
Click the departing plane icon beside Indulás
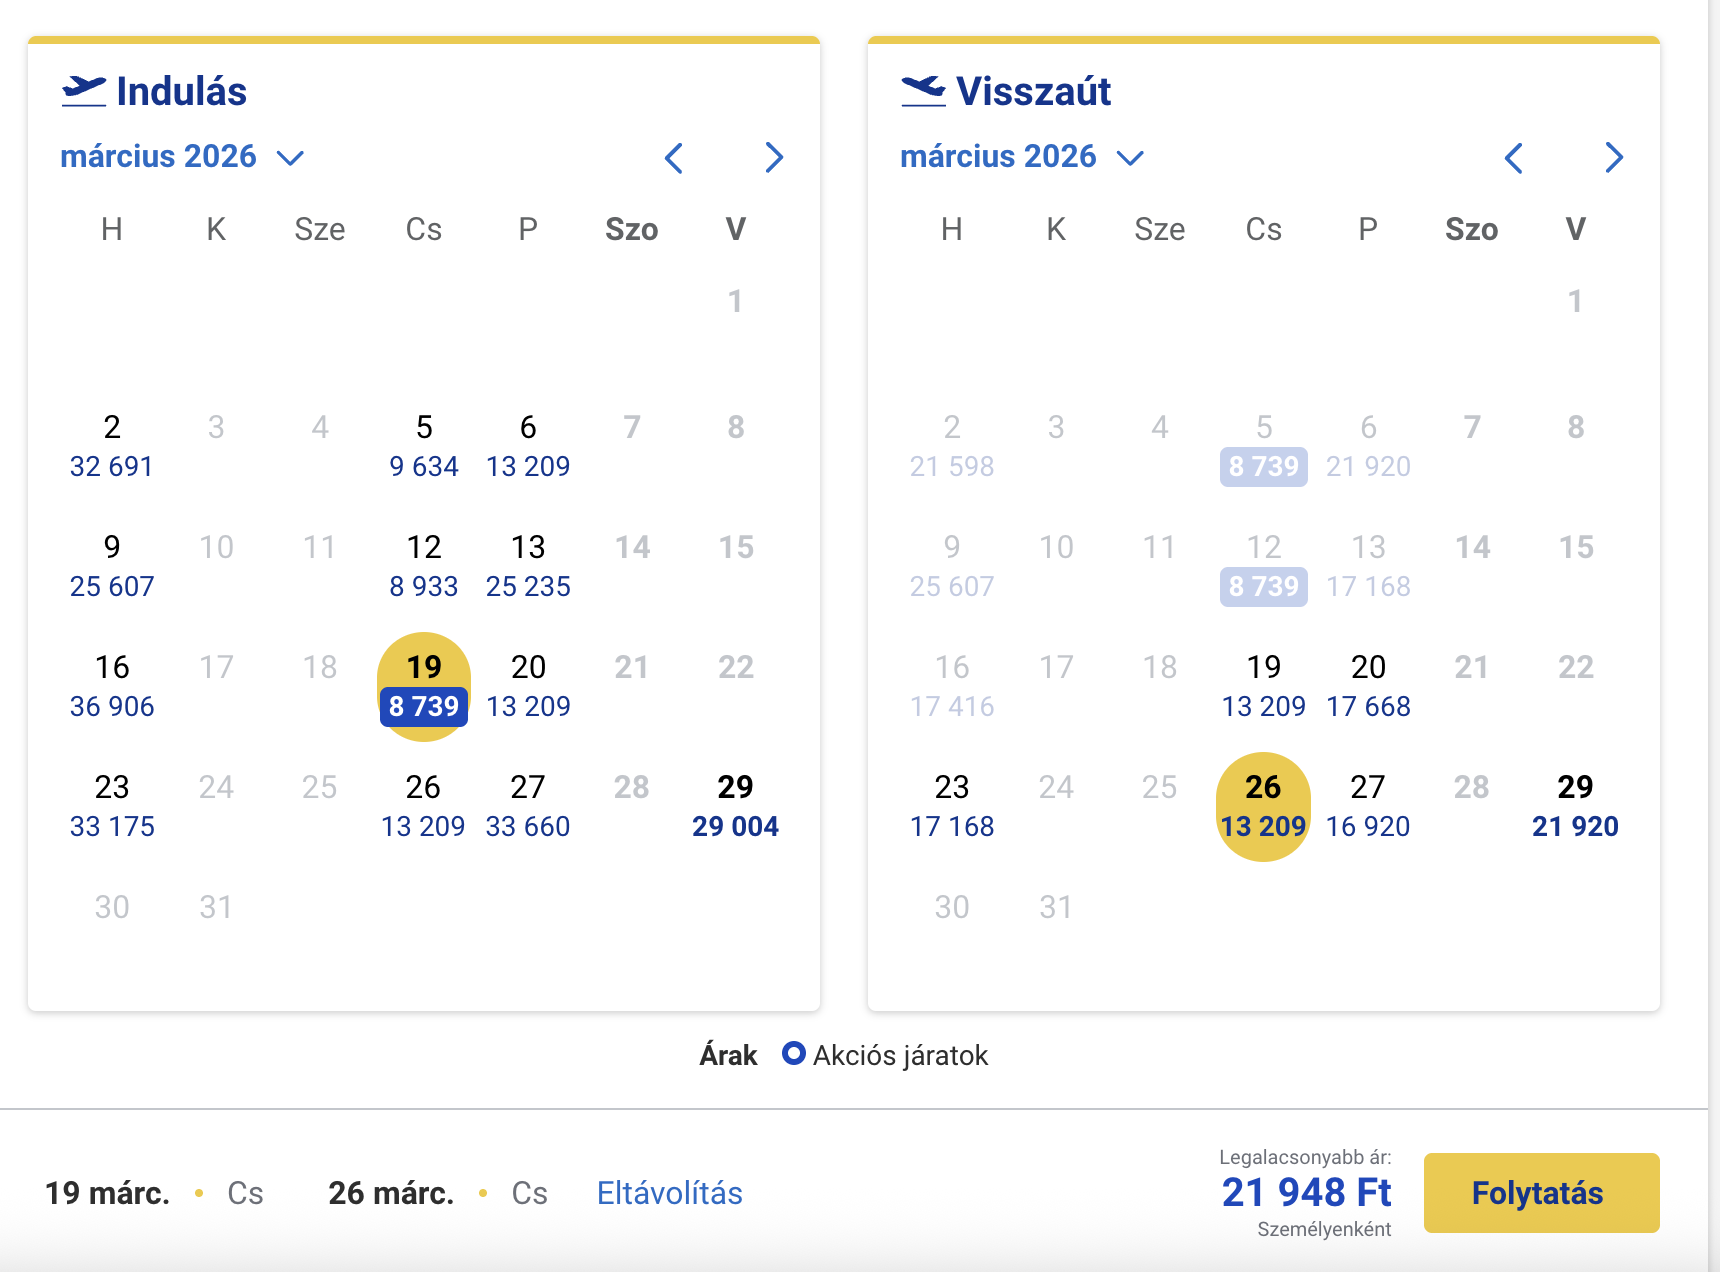coord(84,91)
